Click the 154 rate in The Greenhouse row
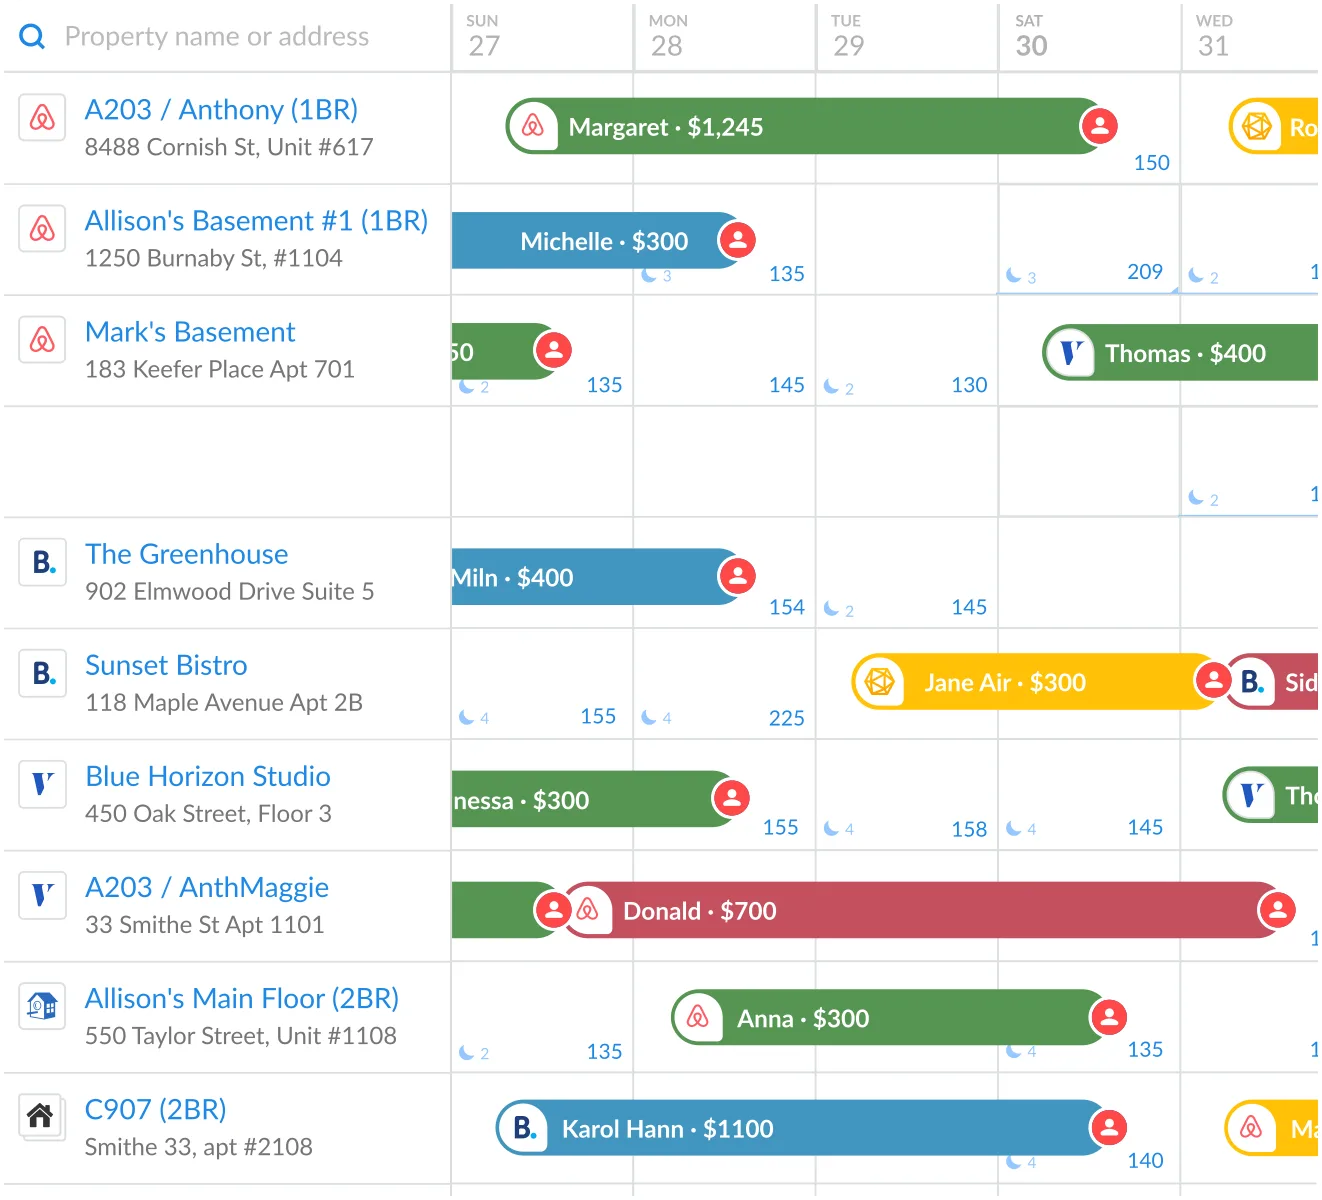Viewport: 1322px width, 1200px height. pos(787,607)
